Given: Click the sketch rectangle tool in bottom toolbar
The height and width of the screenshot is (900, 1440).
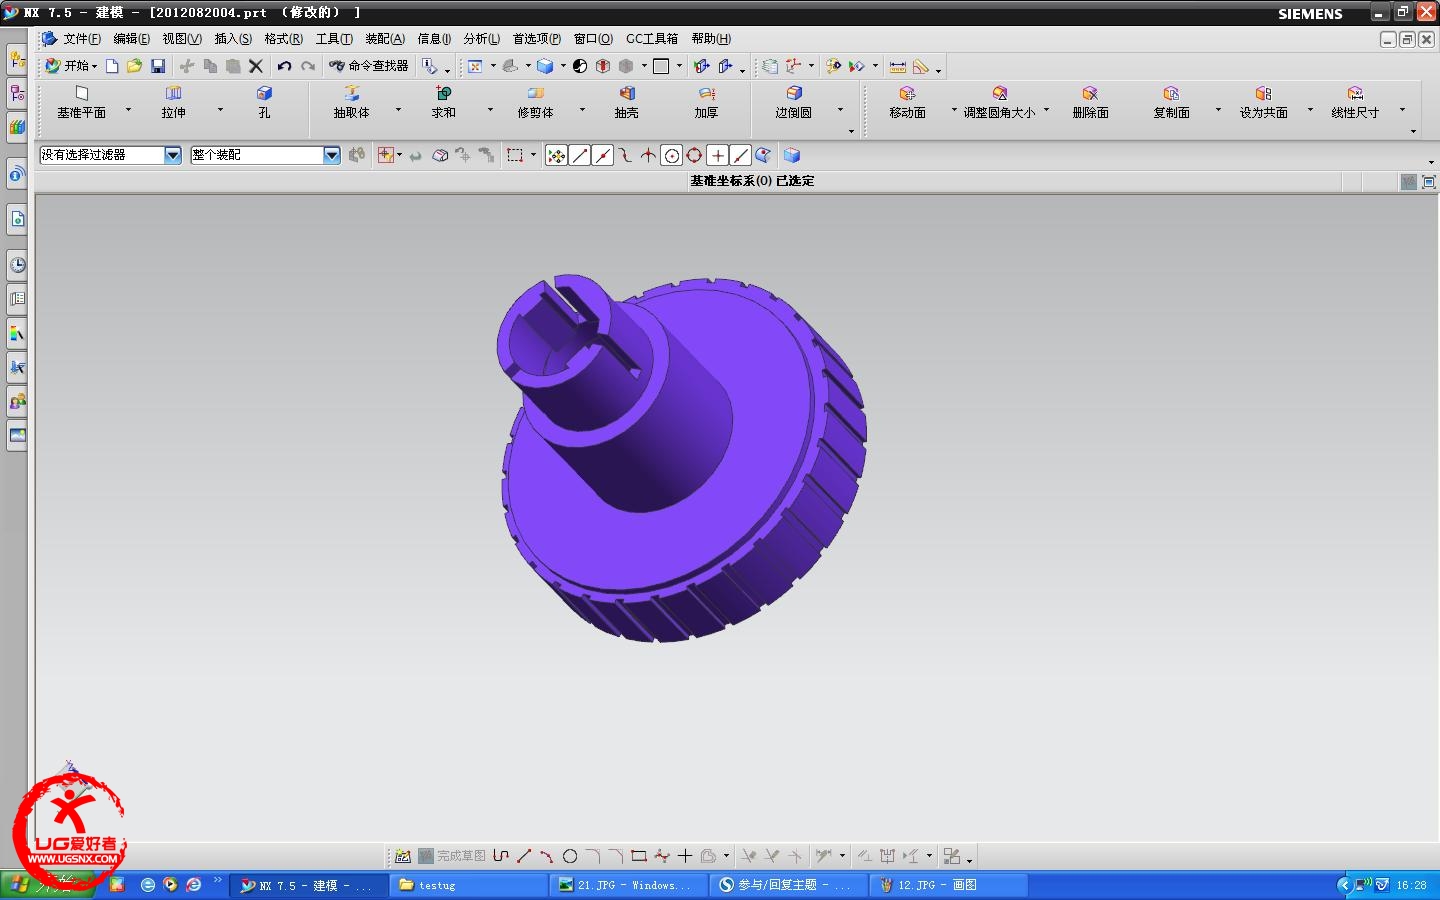Looking at the screenshot, I should [x=639, y=856].
